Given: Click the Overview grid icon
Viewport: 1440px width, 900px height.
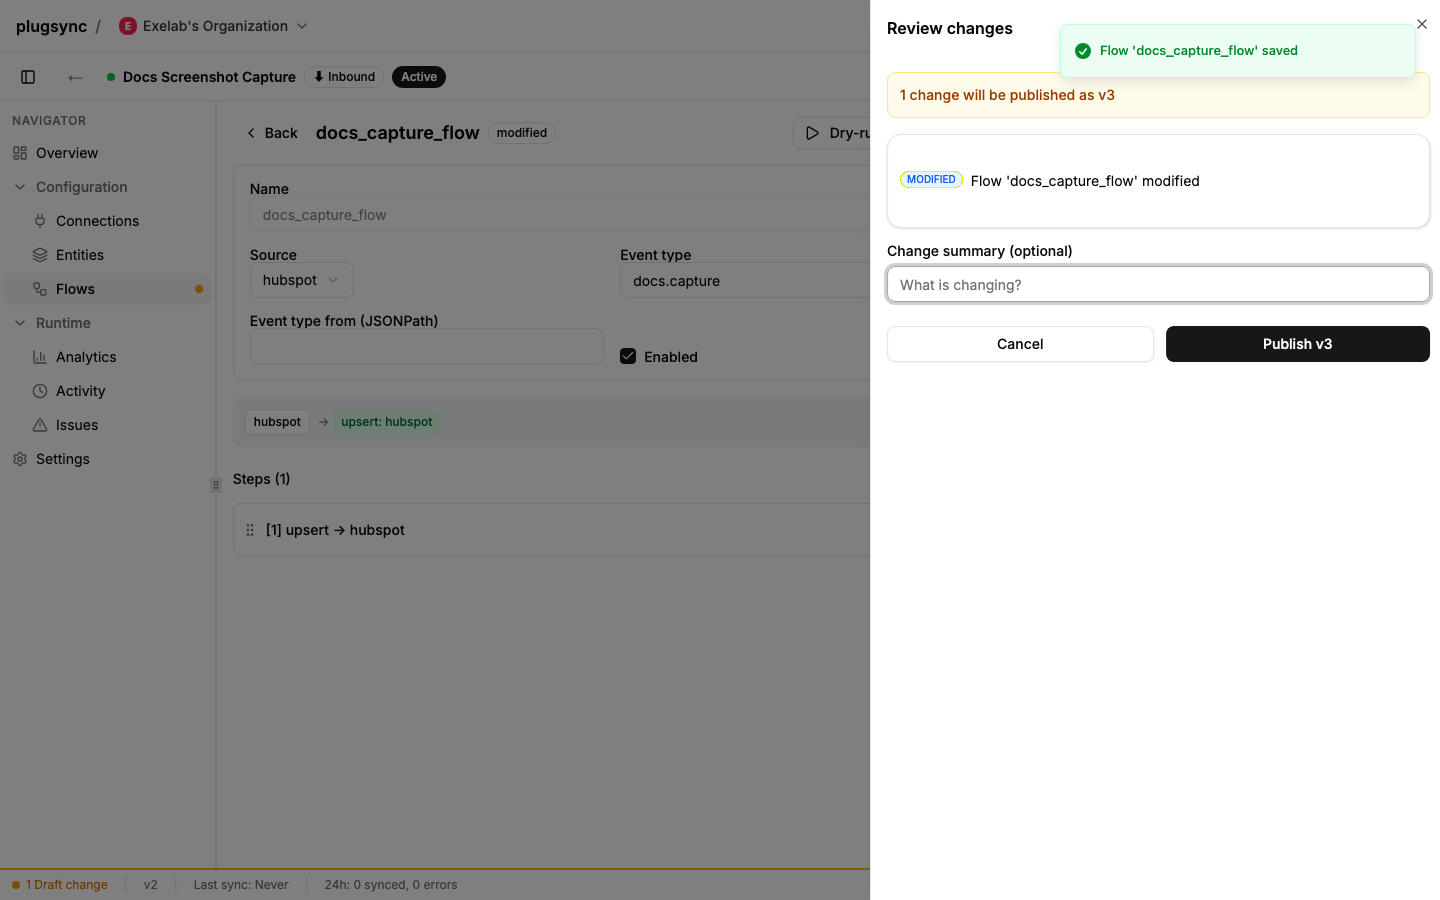Looking at the screenshot, I should [x=20, y=153].
